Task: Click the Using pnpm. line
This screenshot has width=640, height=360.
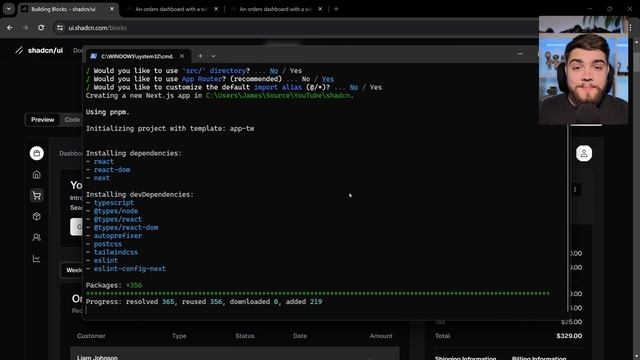Action: (x=108, y=112)
